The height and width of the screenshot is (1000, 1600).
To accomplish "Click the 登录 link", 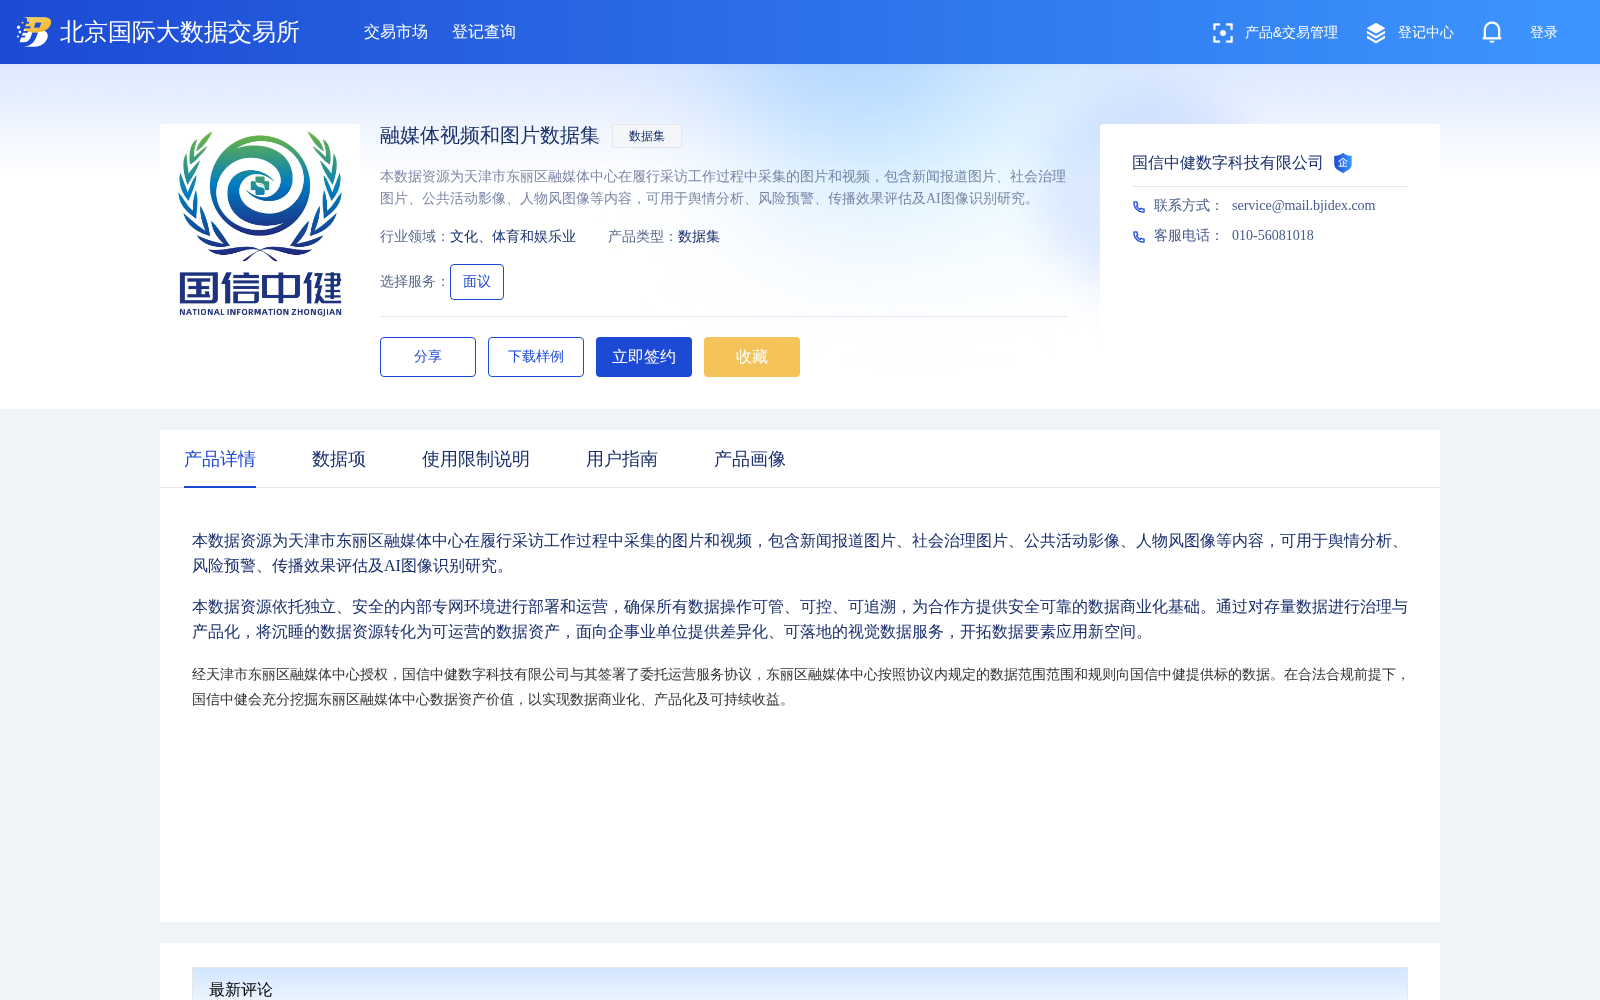I will tap(1543, 33).
